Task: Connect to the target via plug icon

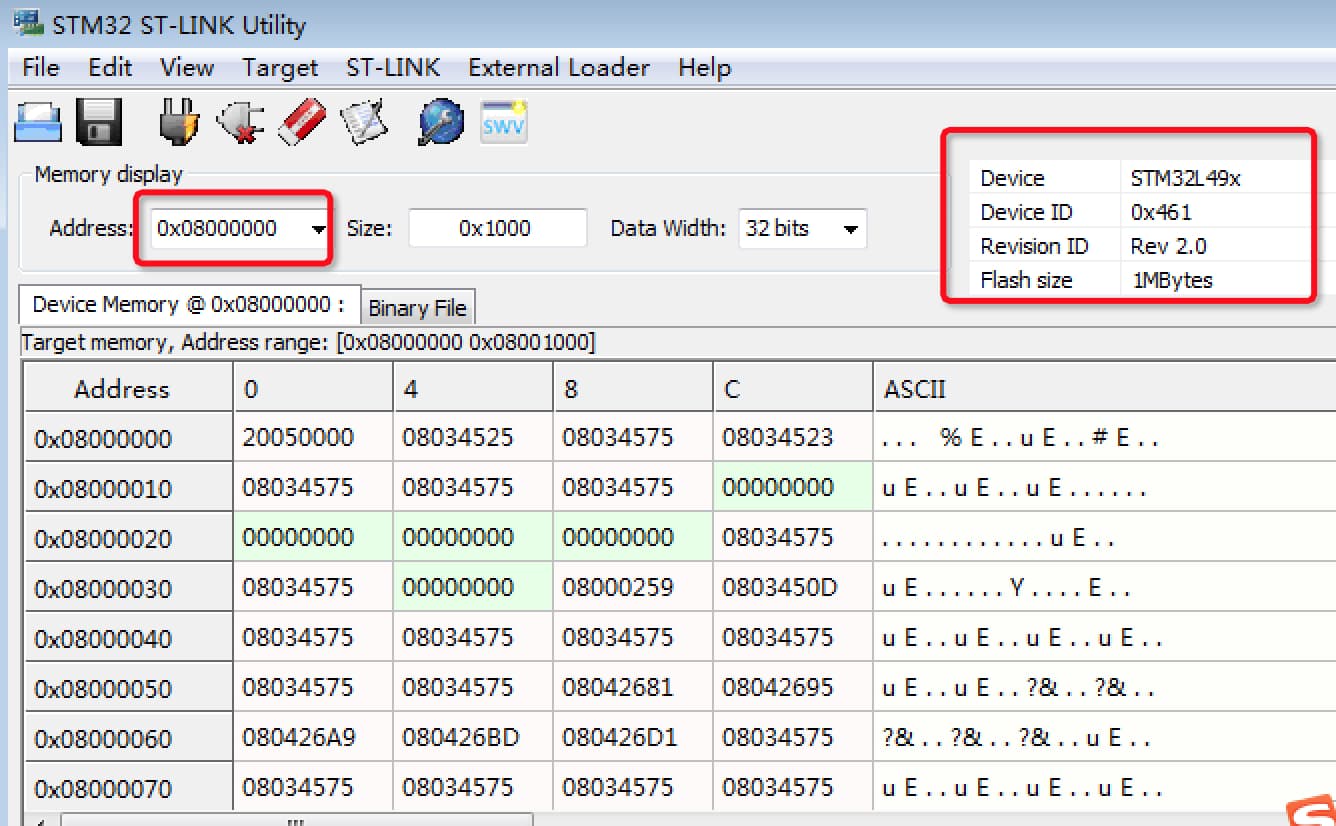Action: (178, 122)
